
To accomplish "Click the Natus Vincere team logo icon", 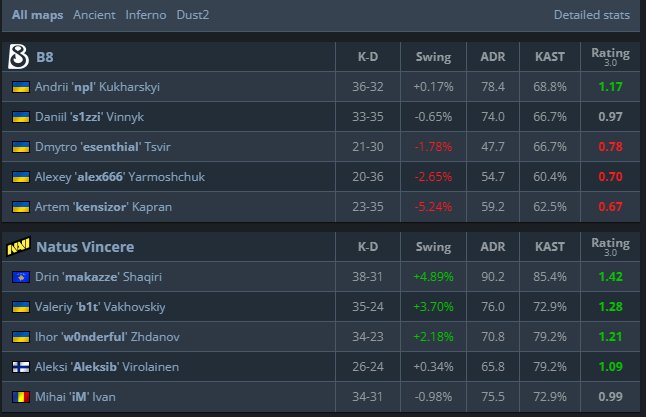I will click(x=18, y=246).
